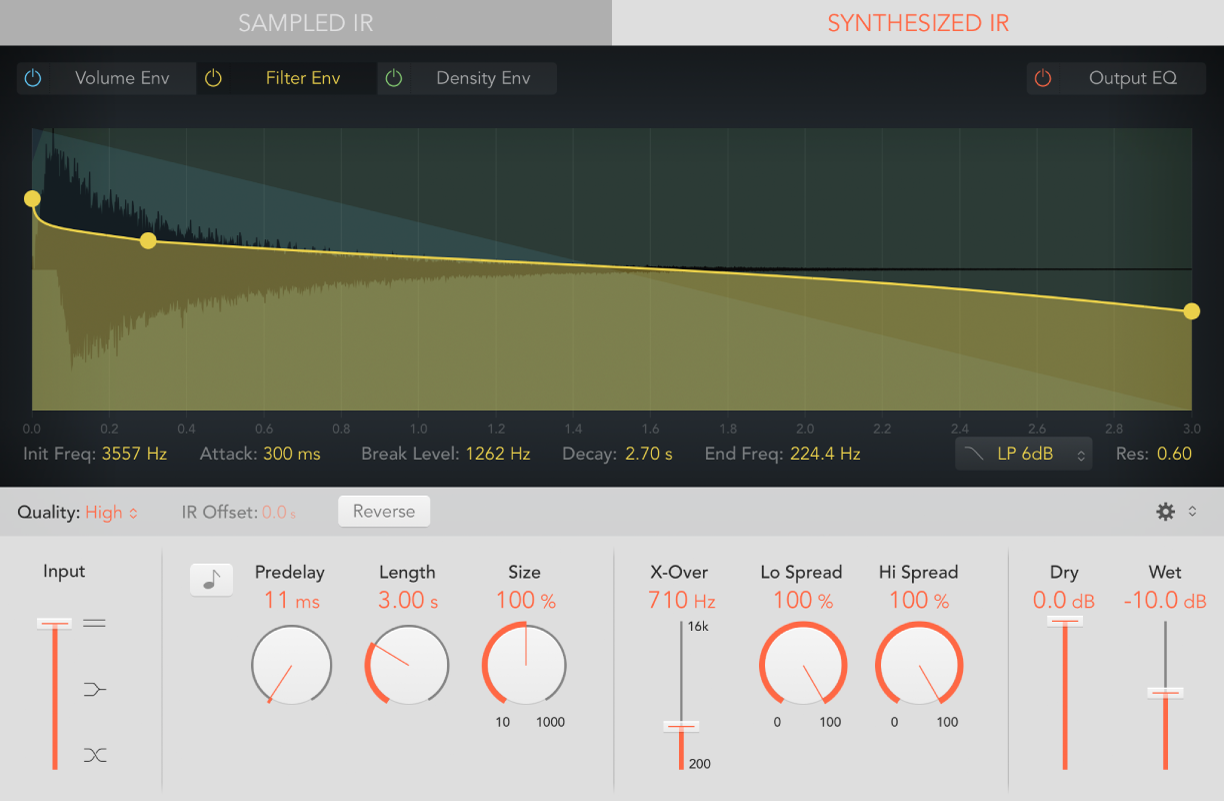Viewport: 1224px width, 802px height.
Task: Select the envelope end point at 3.0
Action: coord(1191,311)
